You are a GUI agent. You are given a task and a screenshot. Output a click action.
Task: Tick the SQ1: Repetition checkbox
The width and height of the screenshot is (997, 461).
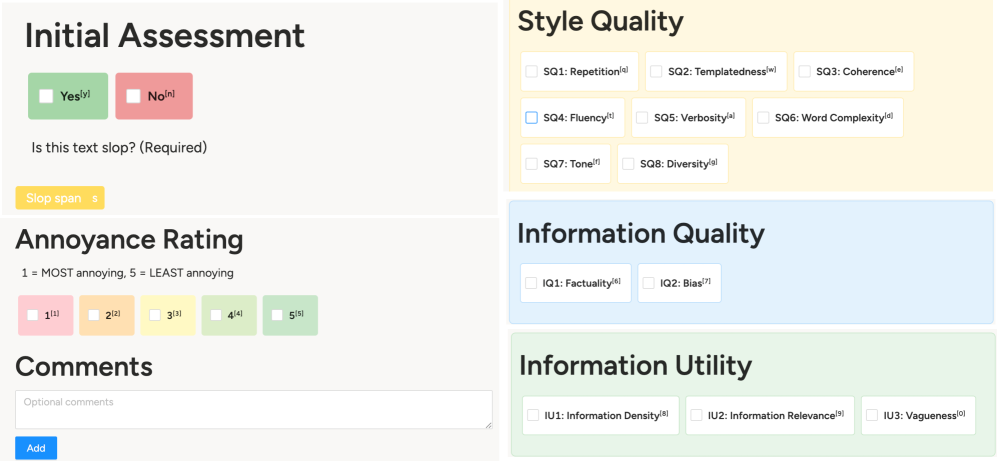[x=532, y=71]
